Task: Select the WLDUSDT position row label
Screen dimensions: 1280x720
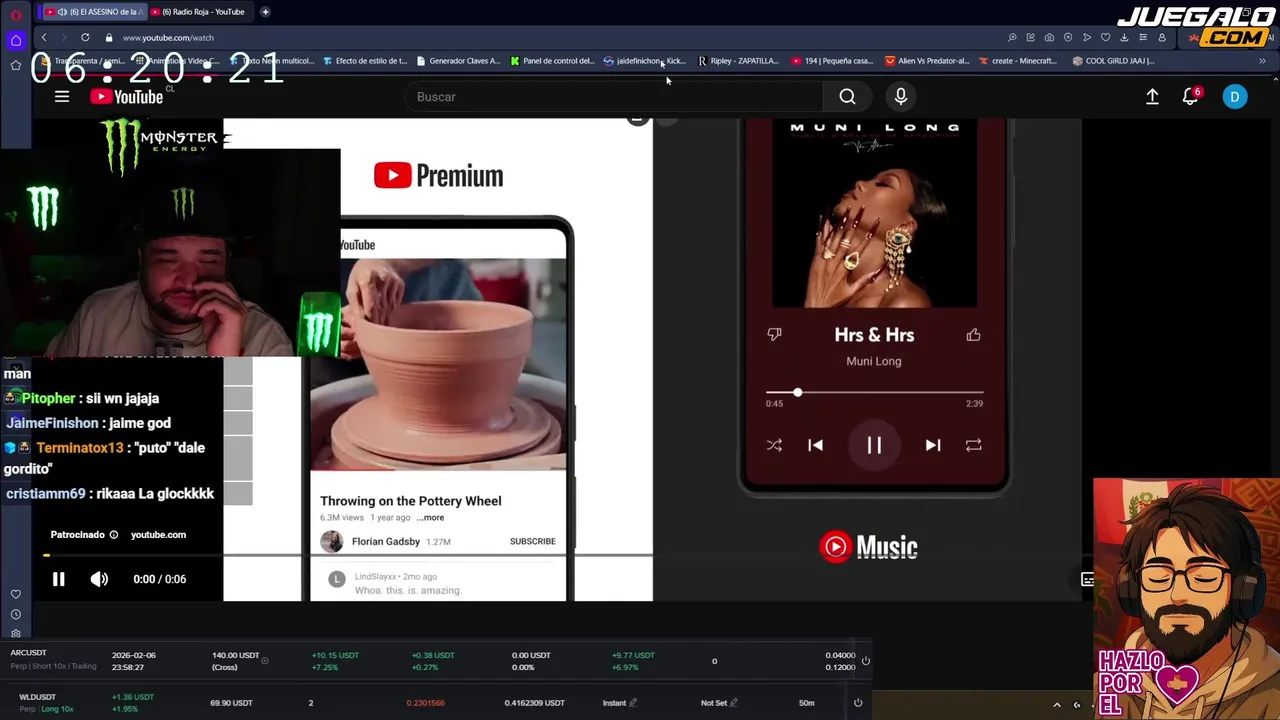Action: coord(38,697)
